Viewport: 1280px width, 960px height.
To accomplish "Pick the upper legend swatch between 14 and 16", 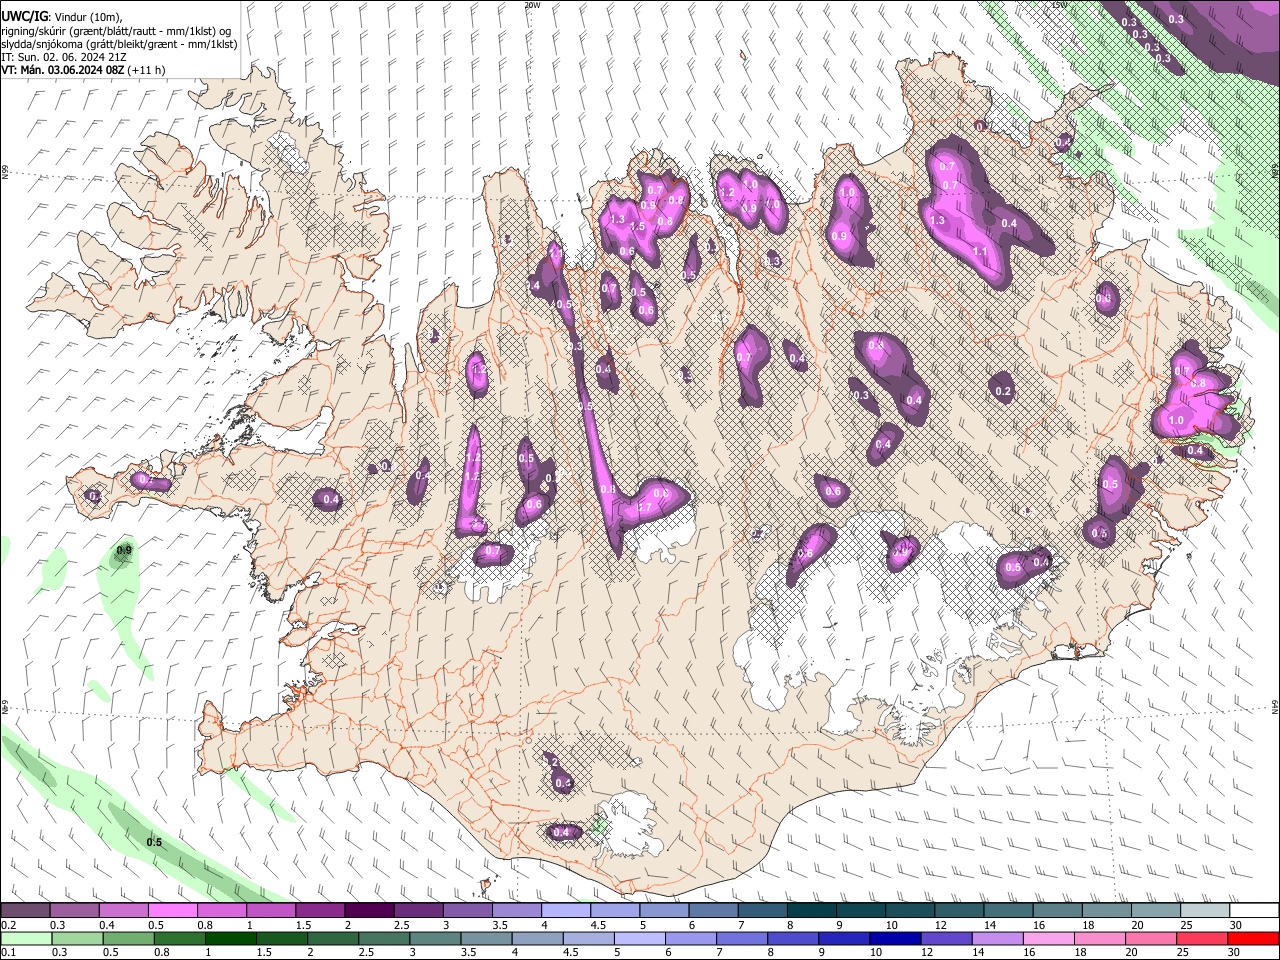I will coord(1009,911).
